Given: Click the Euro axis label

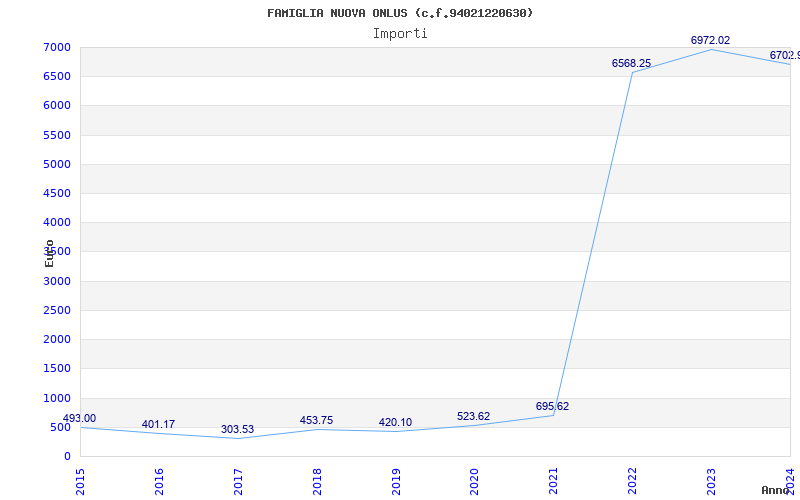Looking at the screenshot, I should [x=49, y=253].
